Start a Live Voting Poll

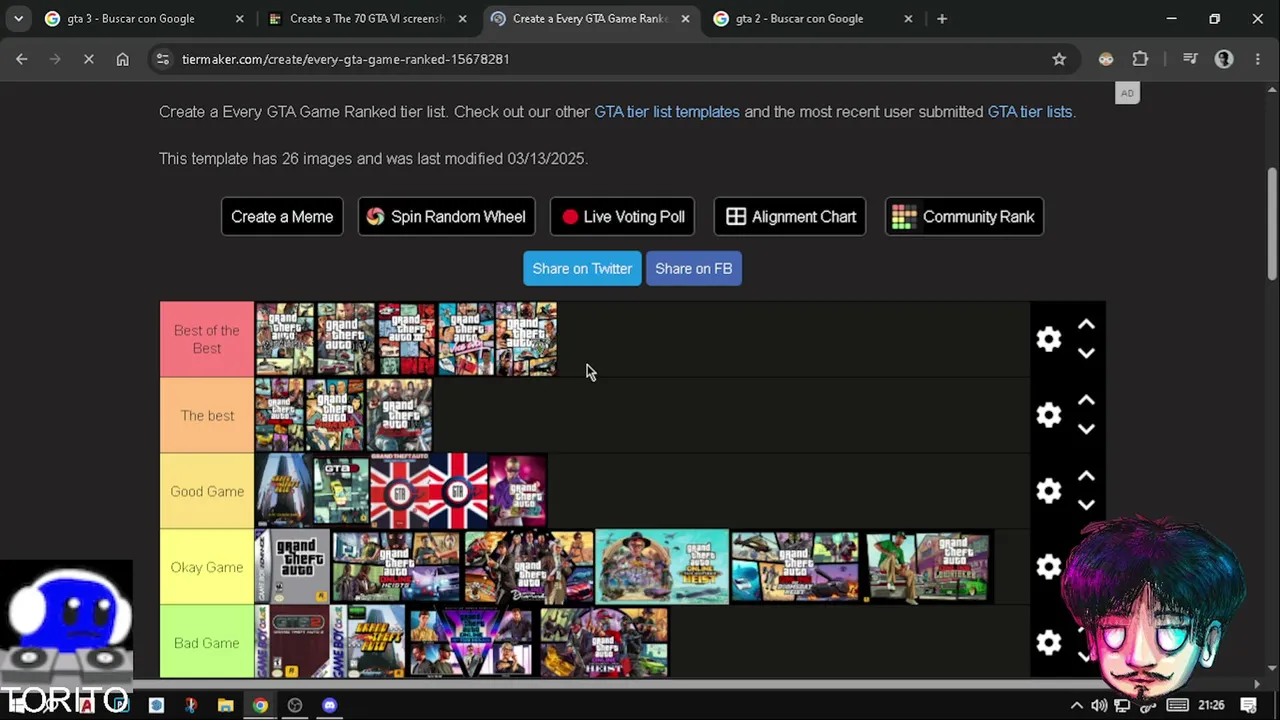(622, 217)
